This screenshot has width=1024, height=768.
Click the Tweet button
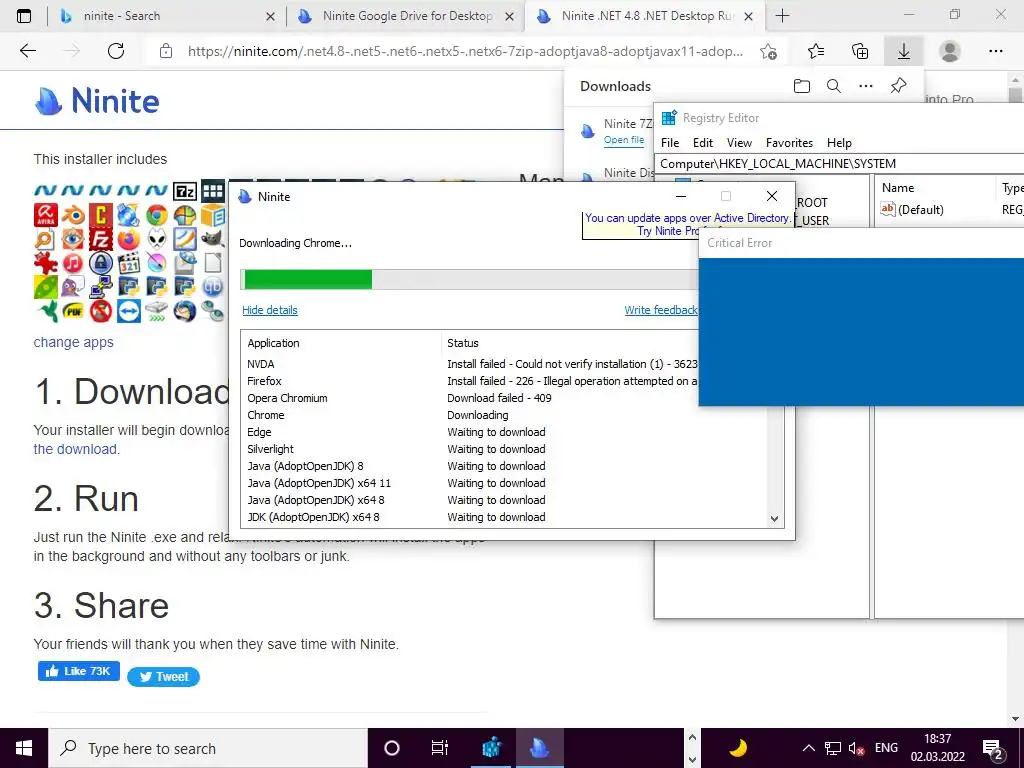pos(163,677)
